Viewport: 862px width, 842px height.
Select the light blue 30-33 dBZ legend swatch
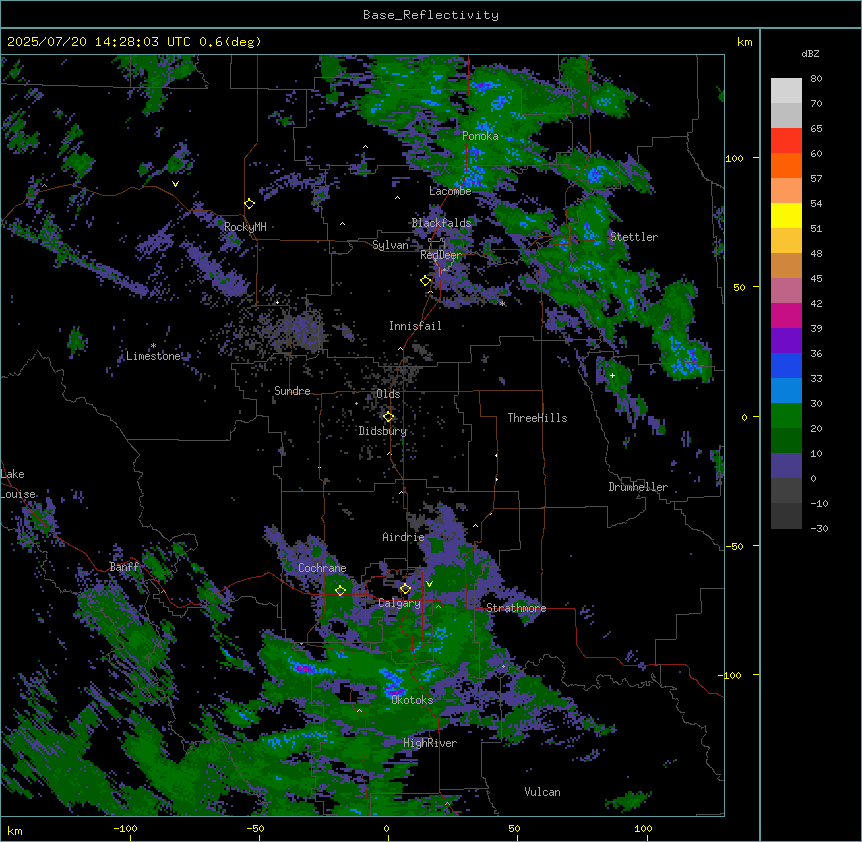tap(786, 391)
